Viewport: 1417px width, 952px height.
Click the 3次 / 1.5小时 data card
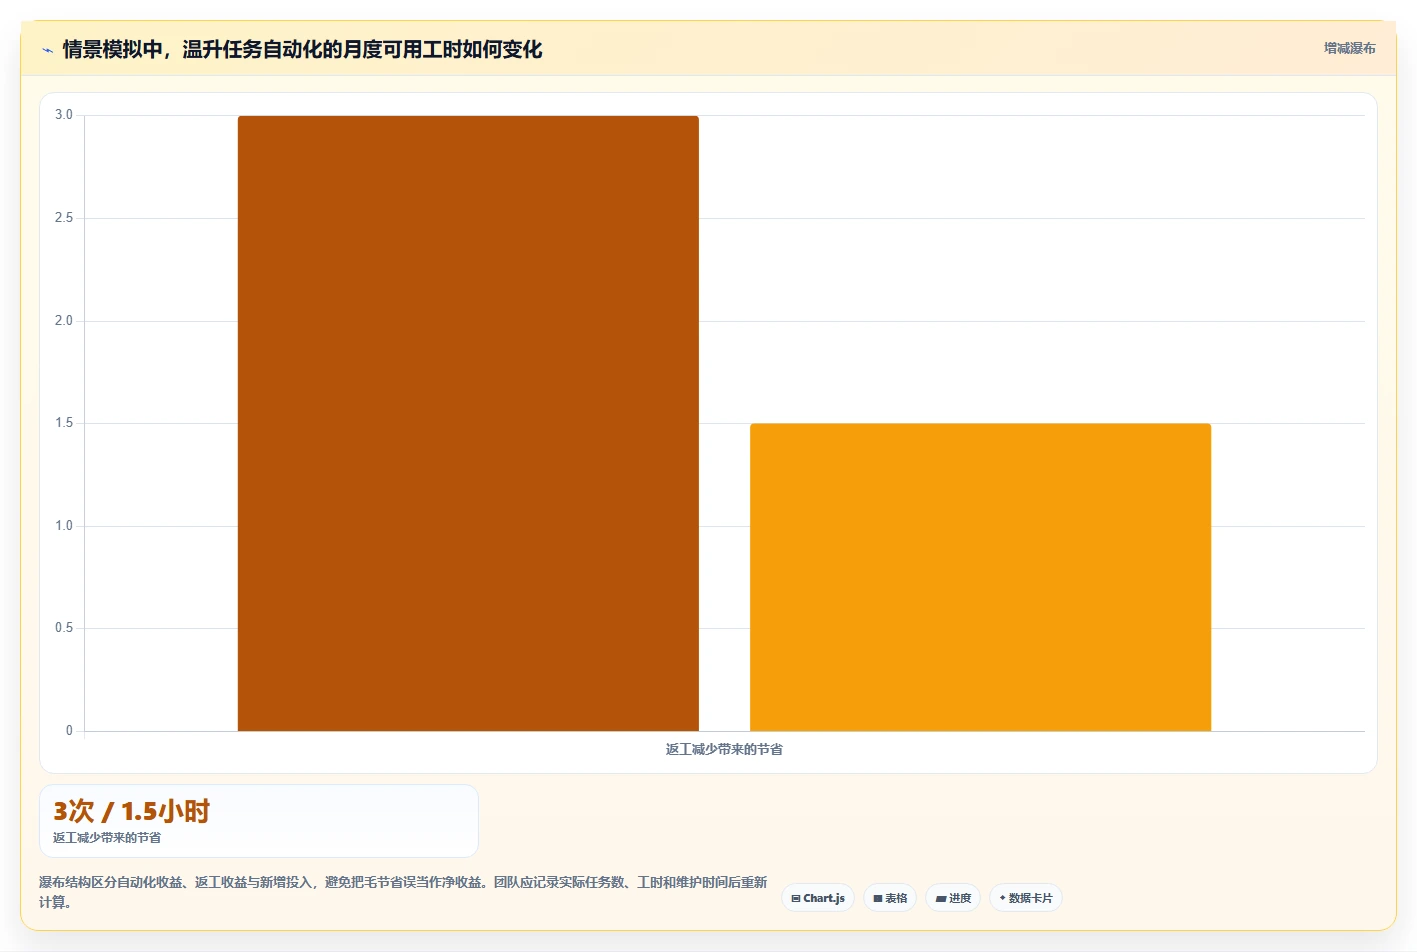coord(259,821)
